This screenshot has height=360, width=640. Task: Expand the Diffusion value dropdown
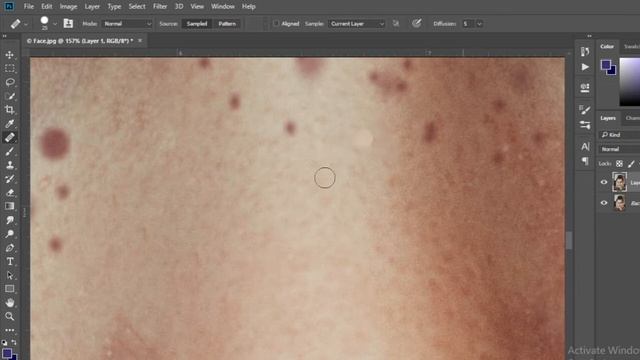tap(480, 24)
